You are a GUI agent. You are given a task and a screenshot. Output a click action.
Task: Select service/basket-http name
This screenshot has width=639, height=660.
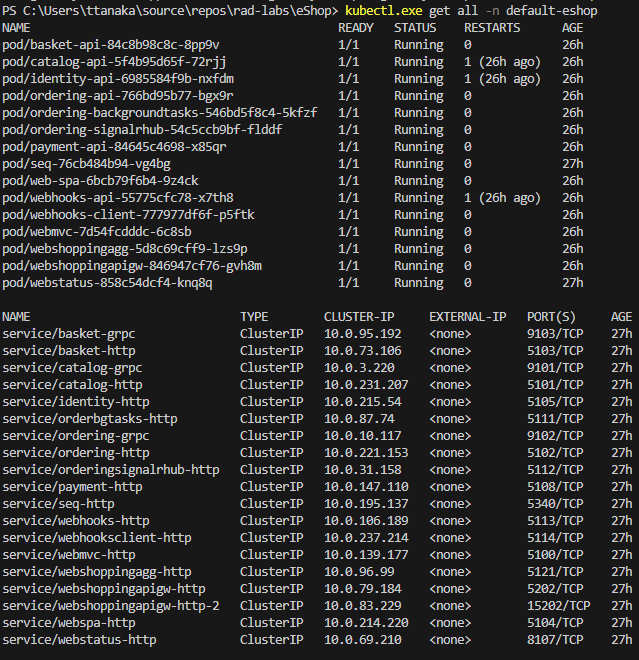[x=69, y=351]
